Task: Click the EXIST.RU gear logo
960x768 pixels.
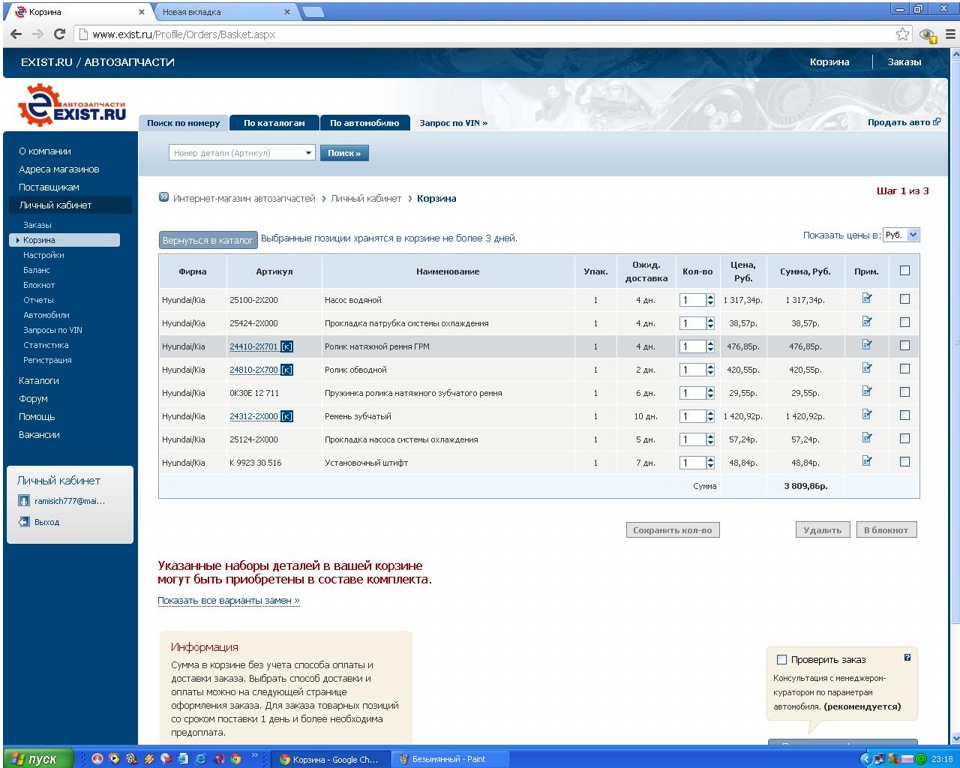Action: point(72,105)
